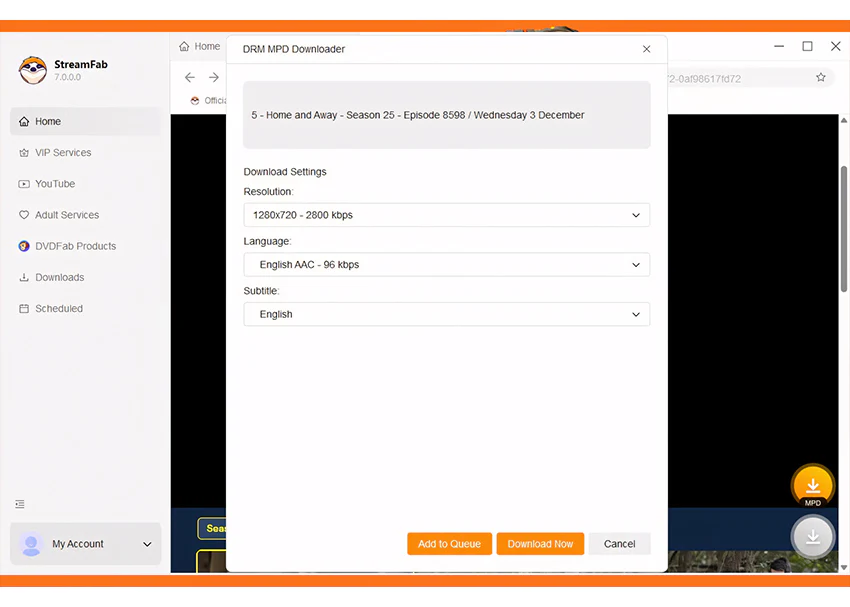The height and width of the screenshot is (607, 850).
Task: Open the Home sidebar item
Action: (85, 121)
